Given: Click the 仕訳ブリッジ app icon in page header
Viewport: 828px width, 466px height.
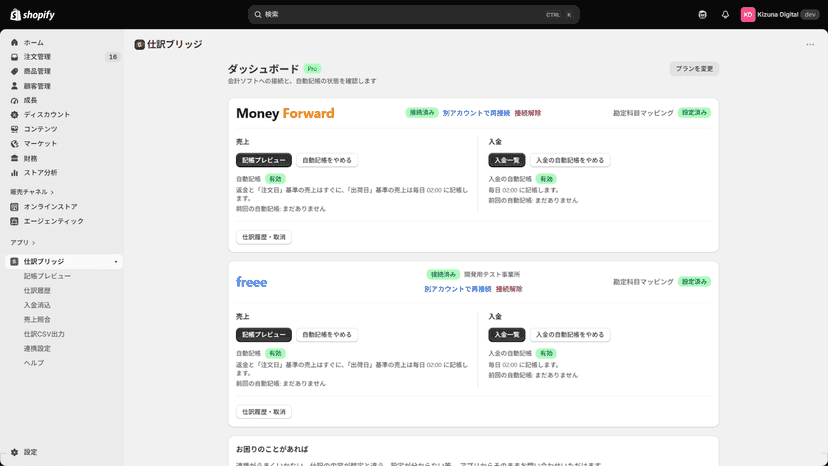Looking at the screenshot, I should [139, 45].
